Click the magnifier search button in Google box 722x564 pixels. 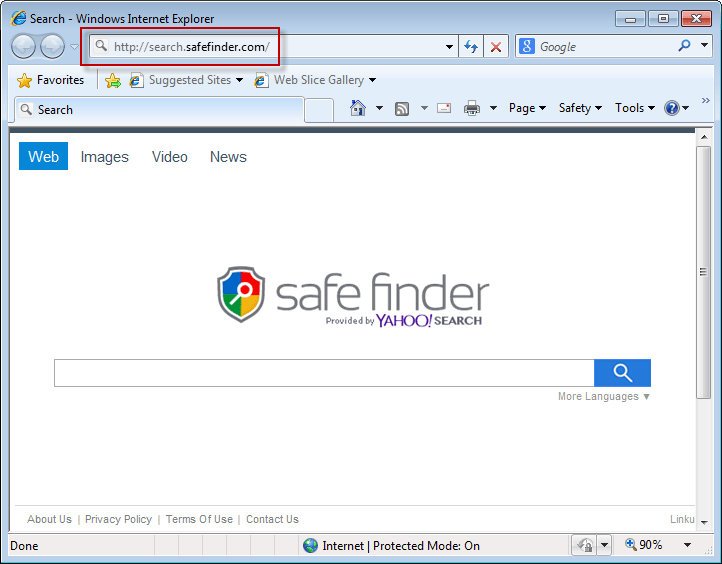point(684,46)
